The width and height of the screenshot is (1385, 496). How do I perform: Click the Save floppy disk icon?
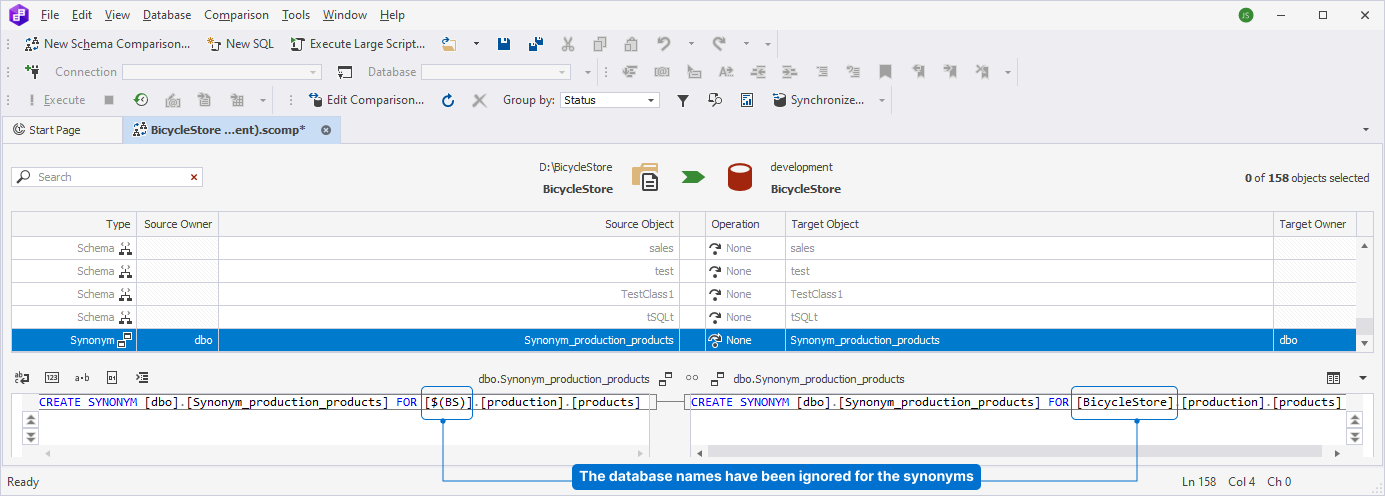505,44
